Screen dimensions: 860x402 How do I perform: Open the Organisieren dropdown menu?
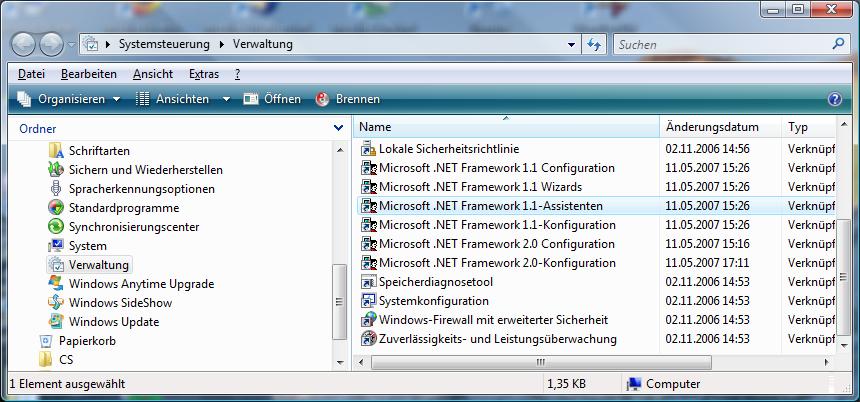coord(68,99)
